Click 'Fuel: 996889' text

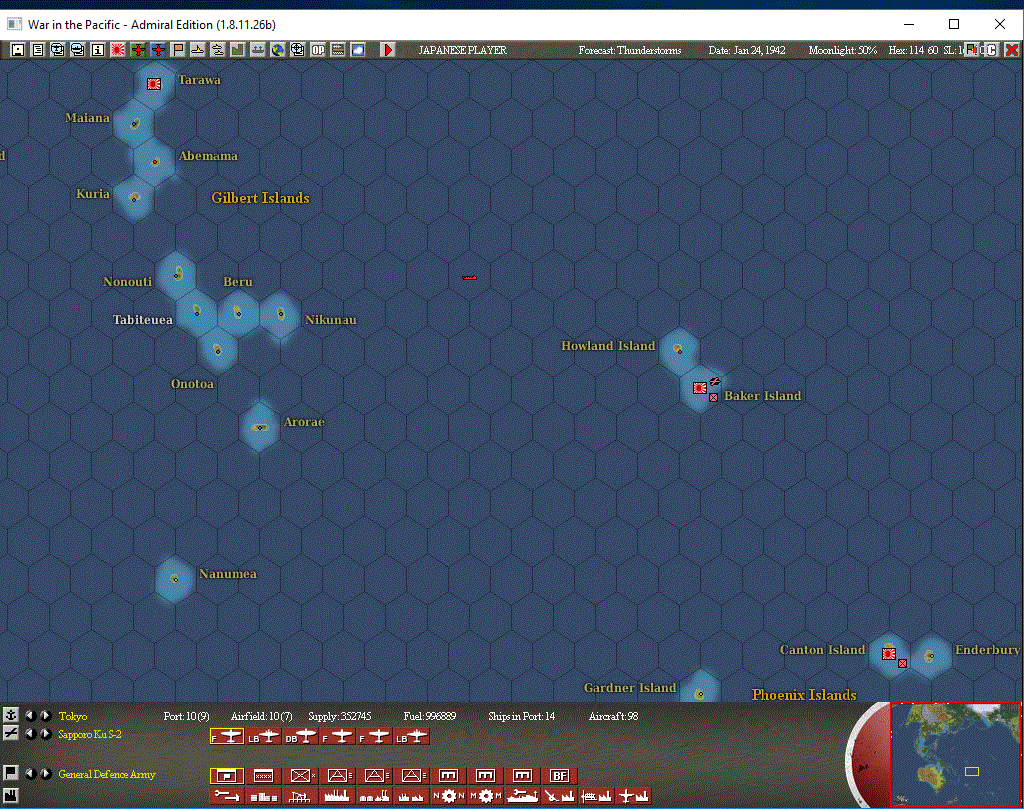coord(430,716)
